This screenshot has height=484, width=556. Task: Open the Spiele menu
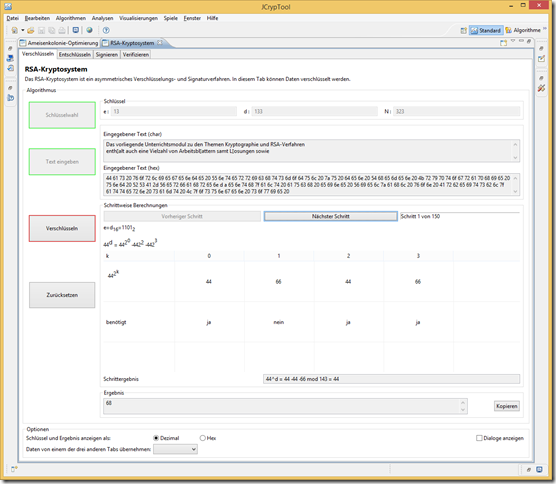(x=171, y=18)
